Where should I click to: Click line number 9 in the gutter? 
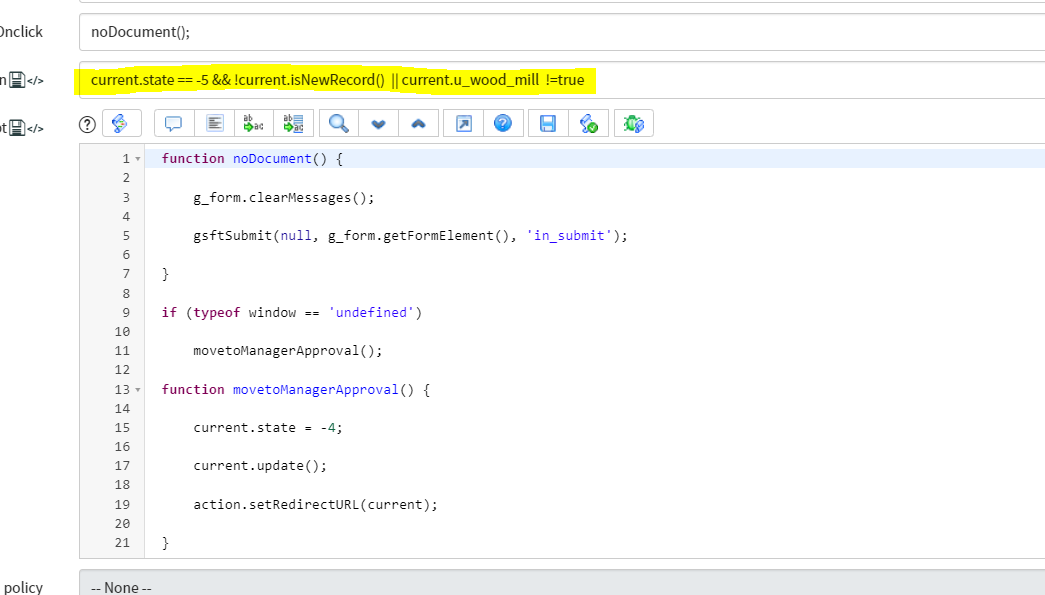126,312
